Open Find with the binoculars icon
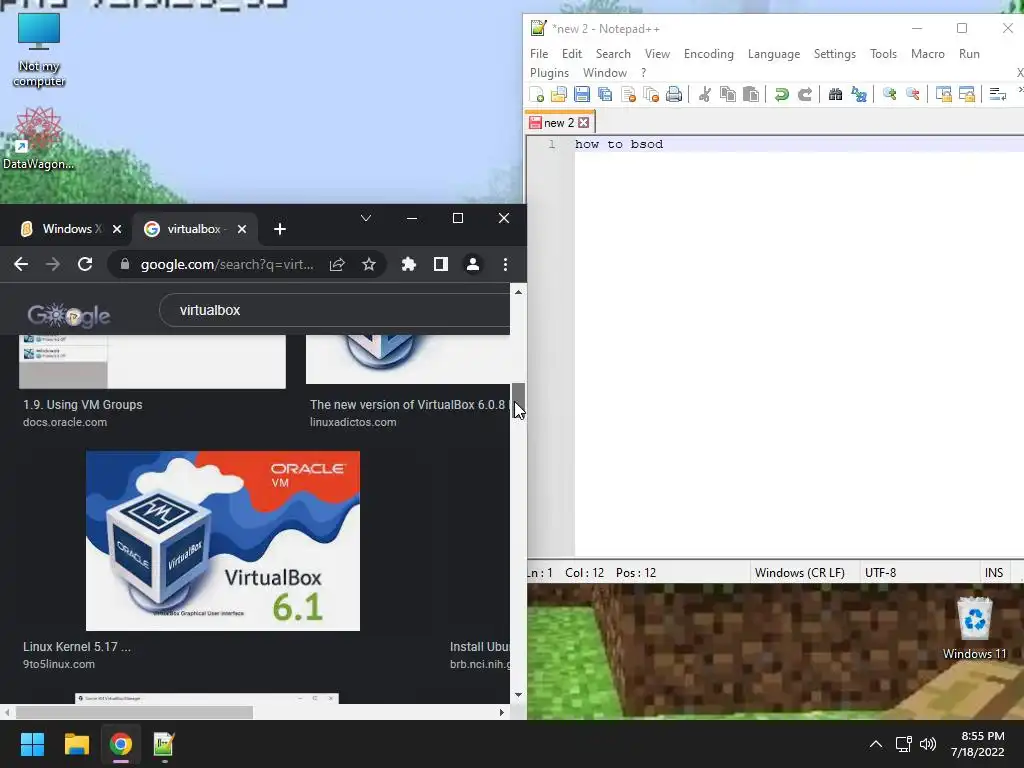The height and width of the screenshot is (768, 1024). [835, 95]
